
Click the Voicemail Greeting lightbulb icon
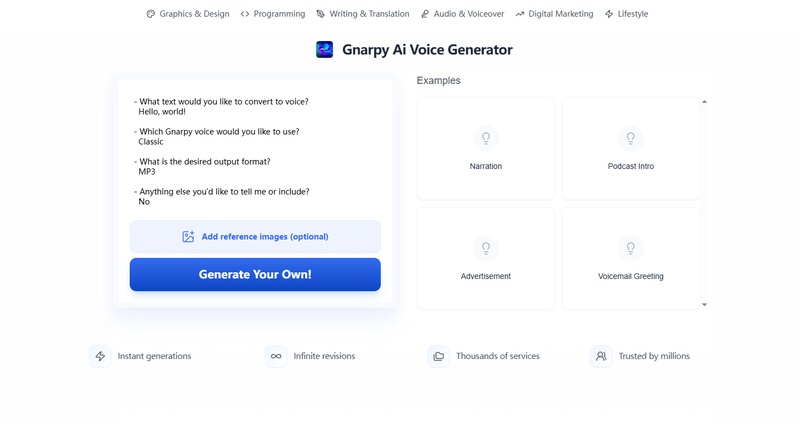(631, 248)
